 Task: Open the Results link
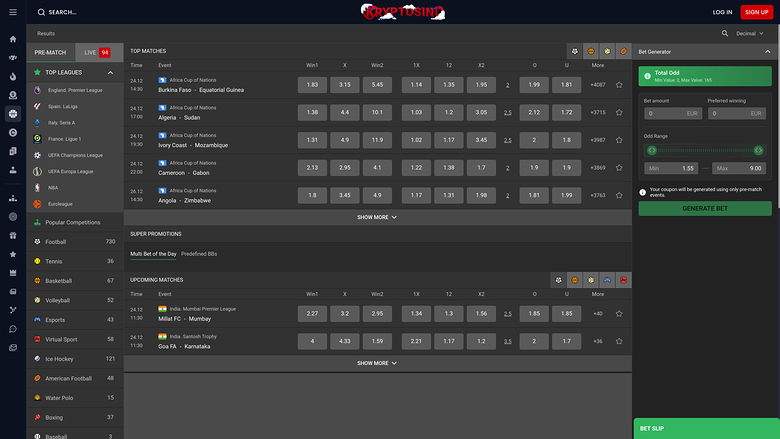[x=46, y=33]
